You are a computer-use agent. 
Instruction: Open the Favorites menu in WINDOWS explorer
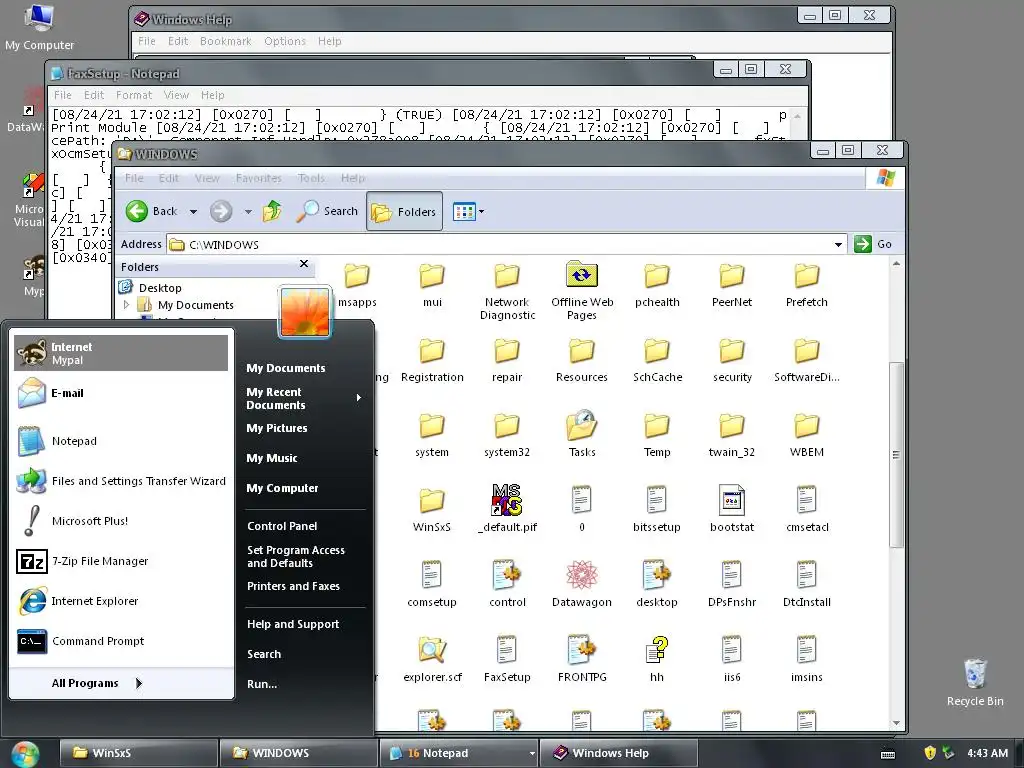coord(259,178)
